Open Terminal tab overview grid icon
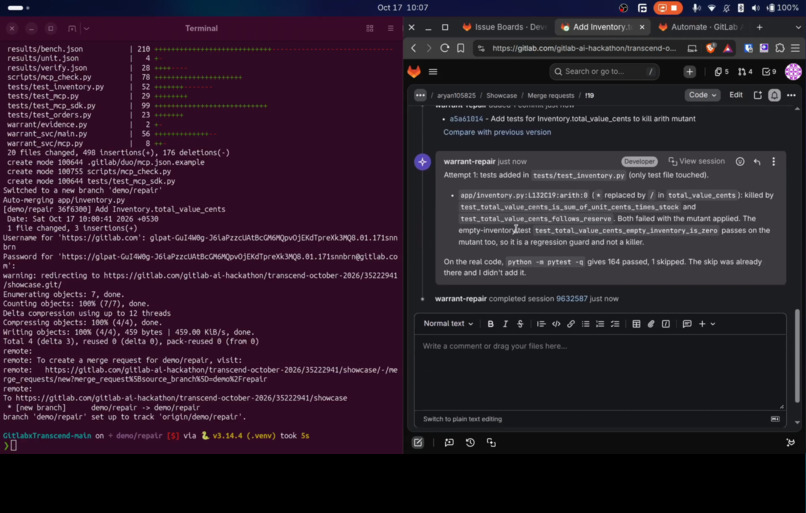 [370, 28]
